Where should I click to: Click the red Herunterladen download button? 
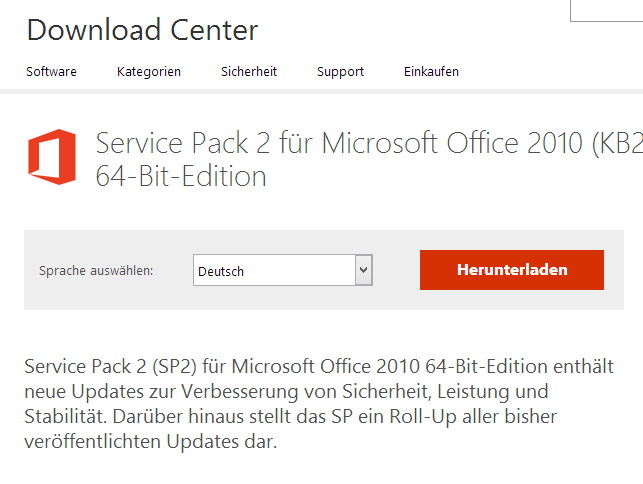tap(512, 270)
